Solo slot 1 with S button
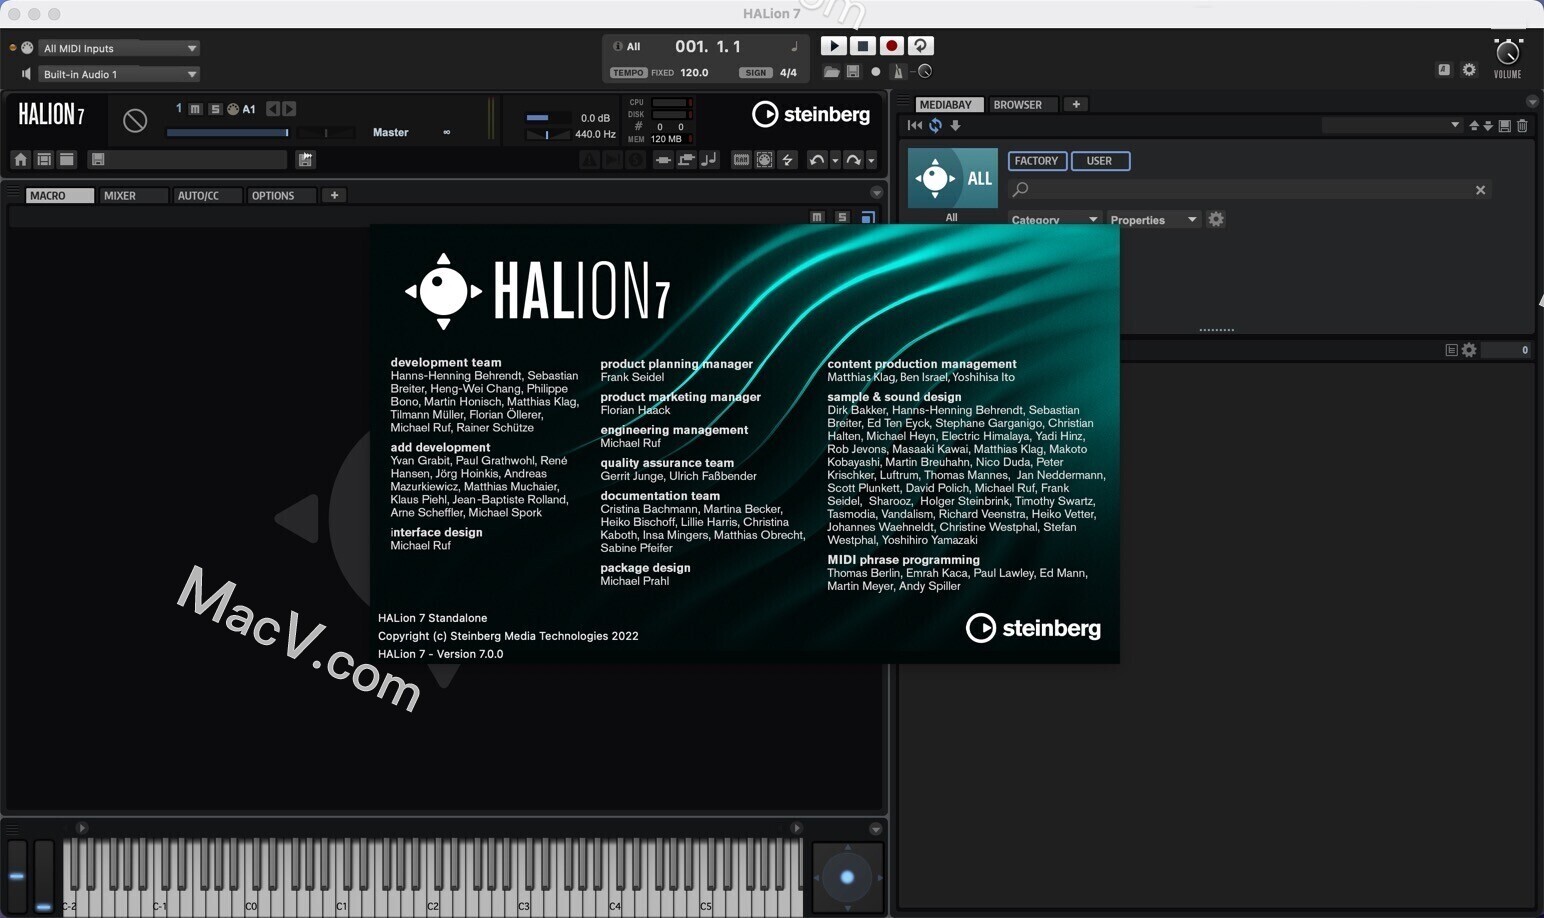The height and width of the screenshot is (918, 1544). pyautogui.click(x=214, y=109)
